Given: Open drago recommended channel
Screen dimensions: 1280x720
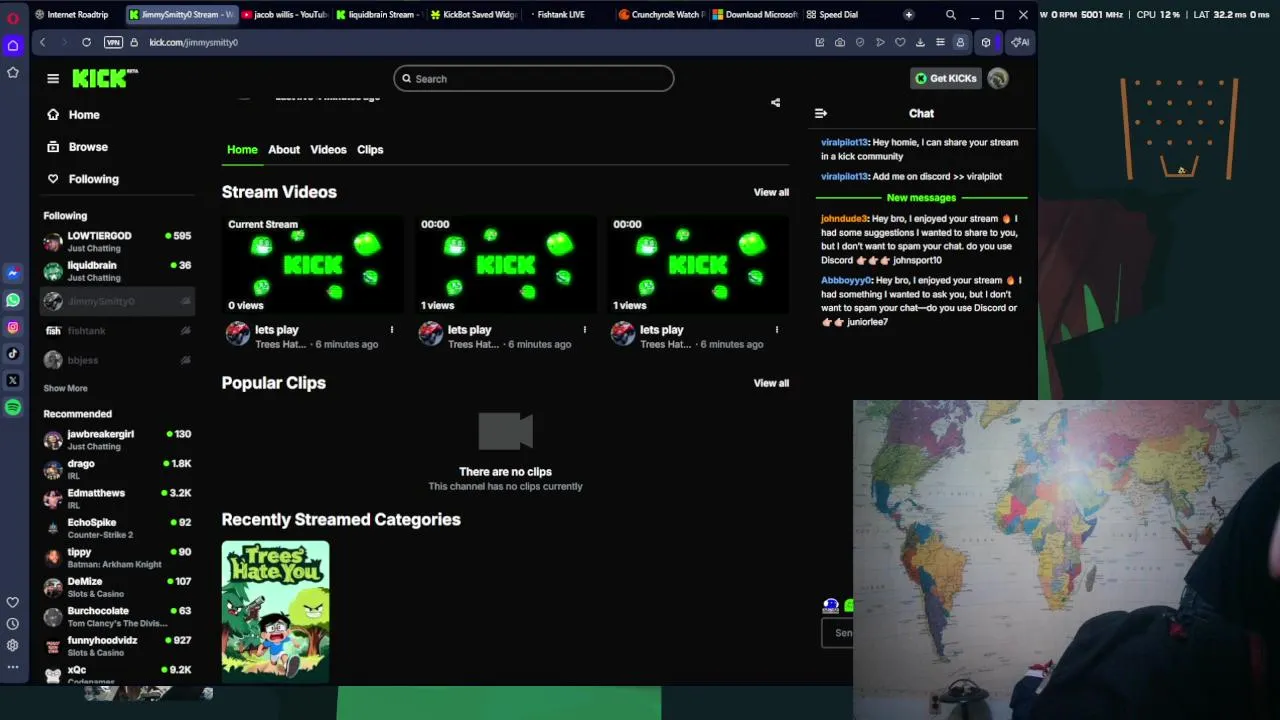Looking at the screenshot, I should pos(117,469).
